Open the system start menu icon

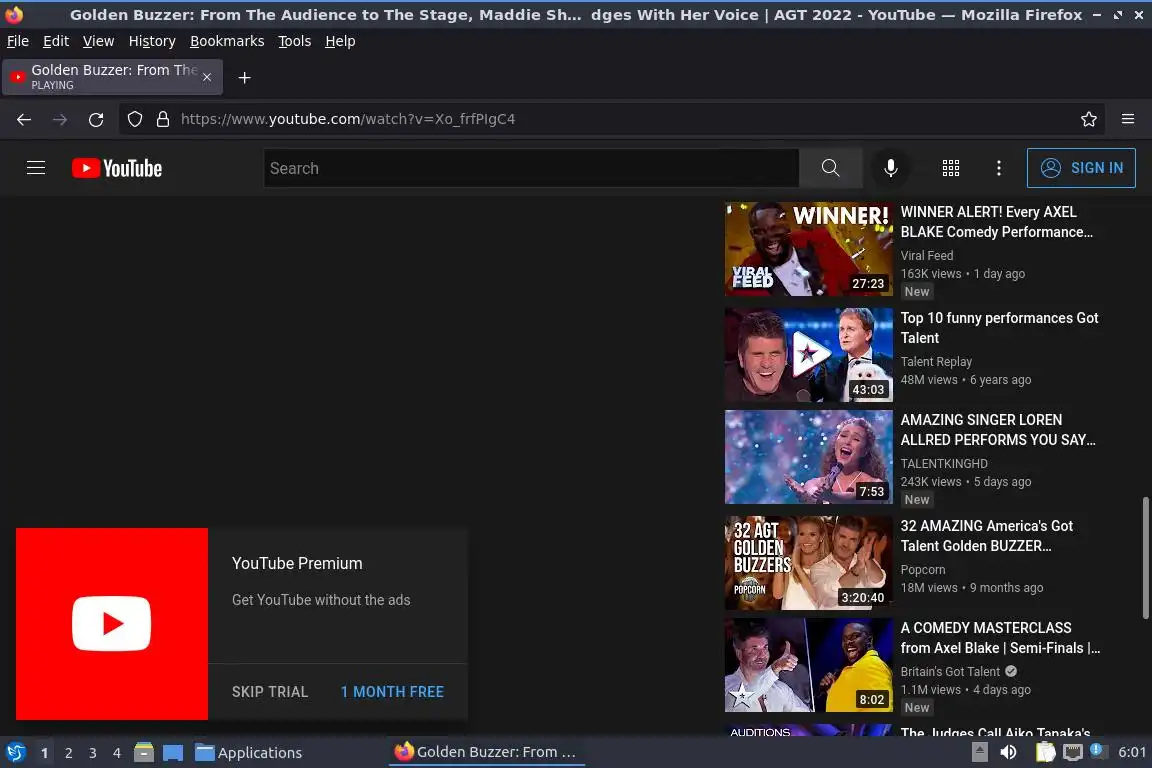pyautogui.click(x=16, y=753)
